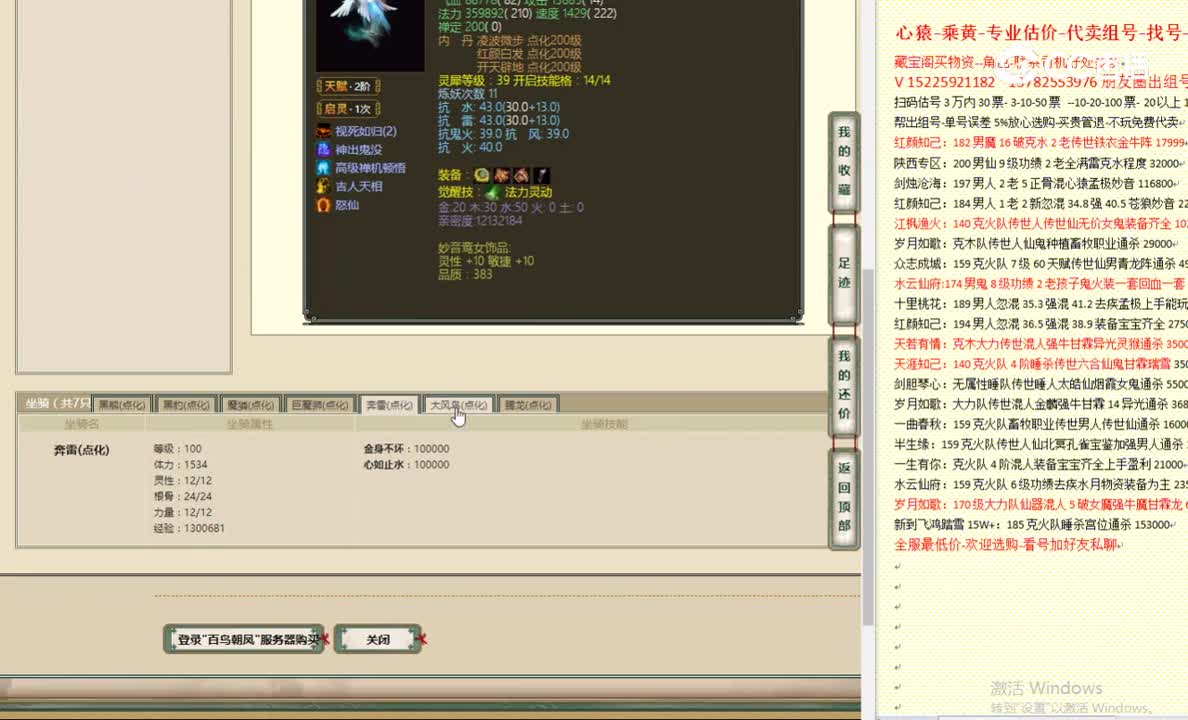1188x720 pixels.
Task: Click the 视死如归(2) skill icon
Action: tap(324, 131)
